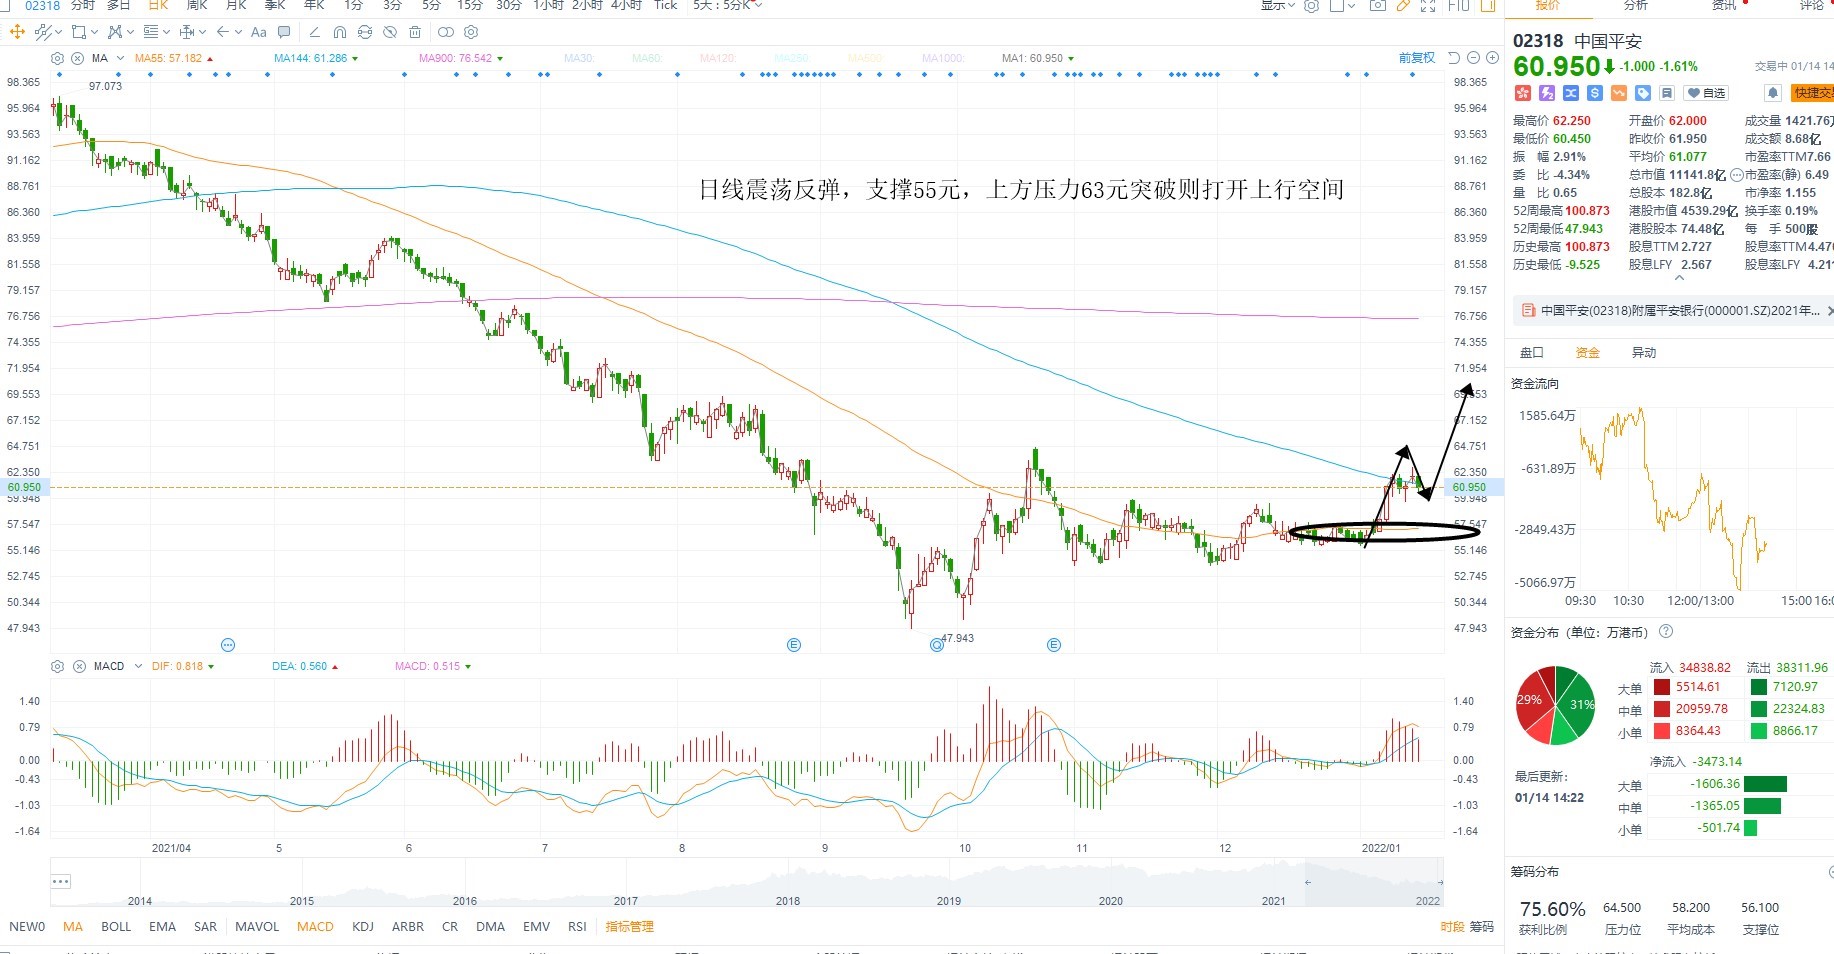This screenshot has height=954, width=1834.
Task: Select the KDJ indicator tab
Action: (x=363, y=927)
